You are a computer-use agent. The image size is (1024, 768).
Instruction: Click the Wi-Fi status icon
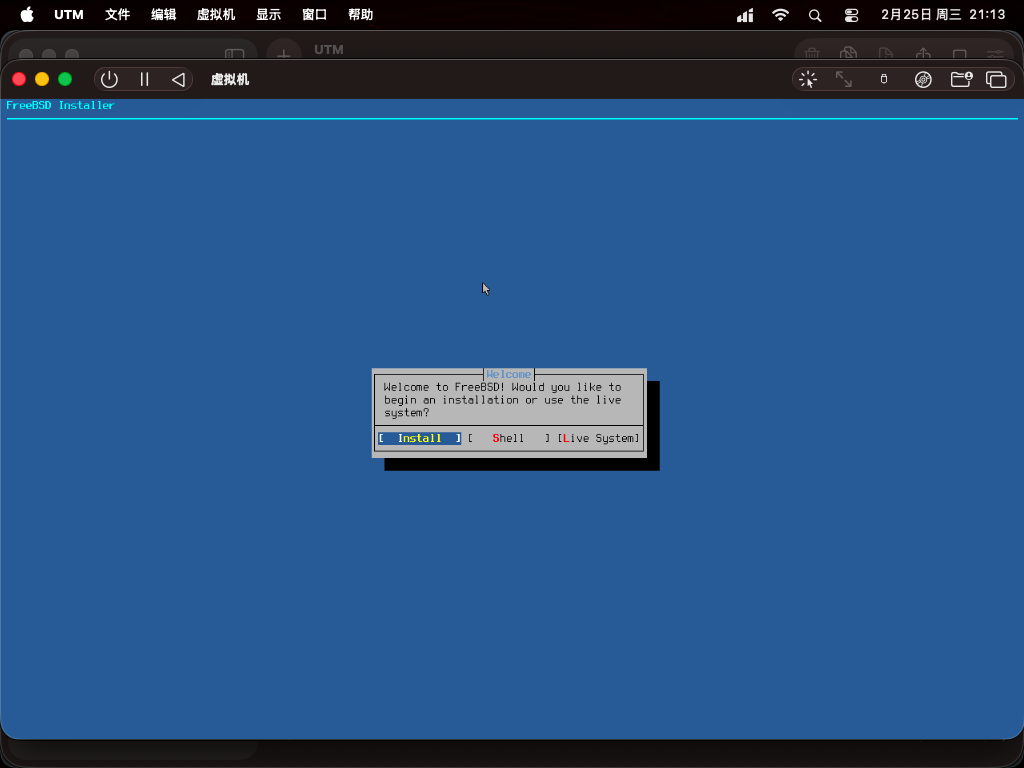780,14
